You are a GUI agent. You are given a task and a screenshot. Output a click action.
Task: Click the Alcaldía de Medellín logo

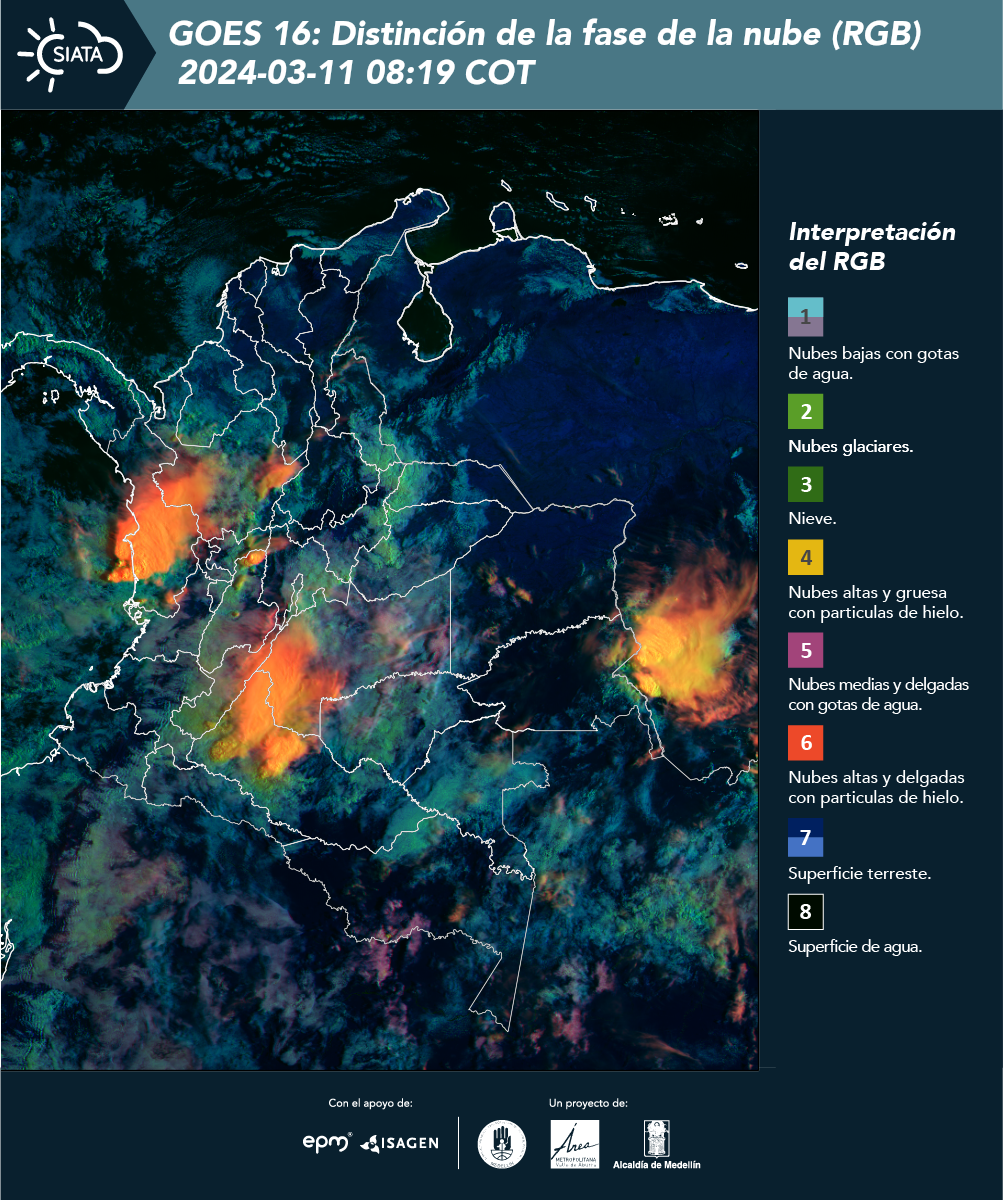click(x=656, y=1145)
